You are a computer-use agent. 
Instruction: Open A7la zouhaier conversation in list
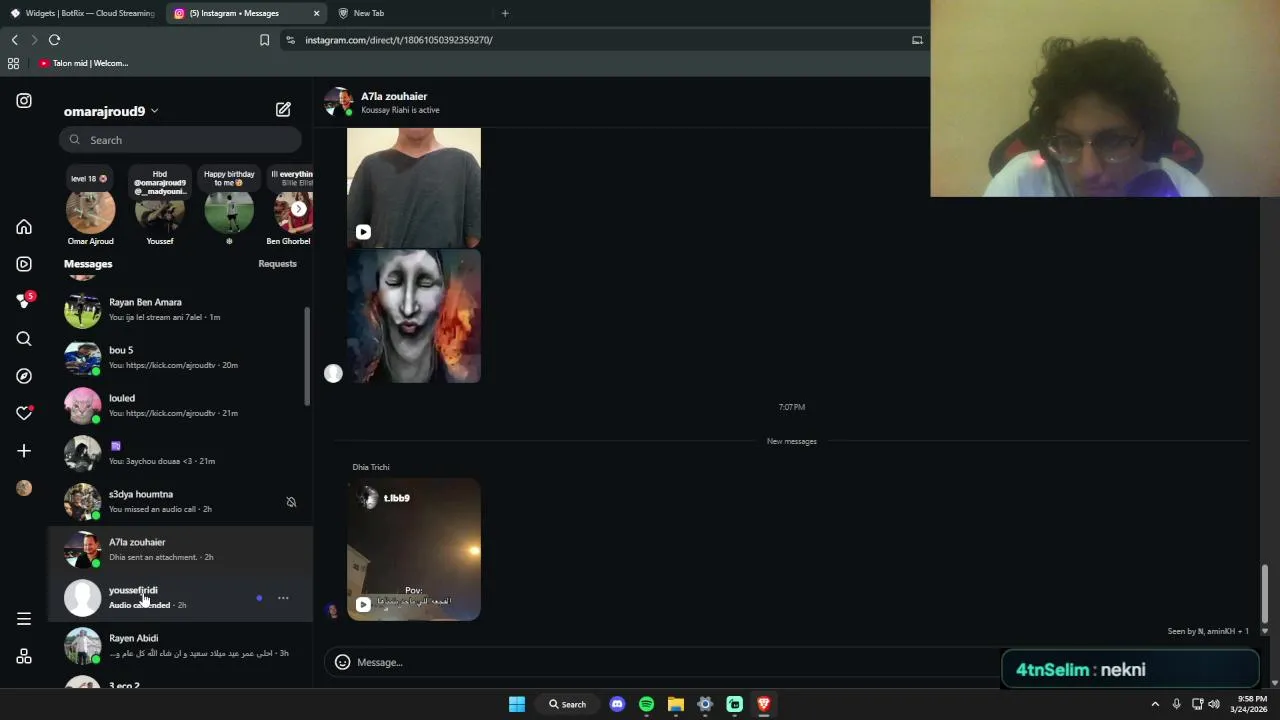[180, 549]
